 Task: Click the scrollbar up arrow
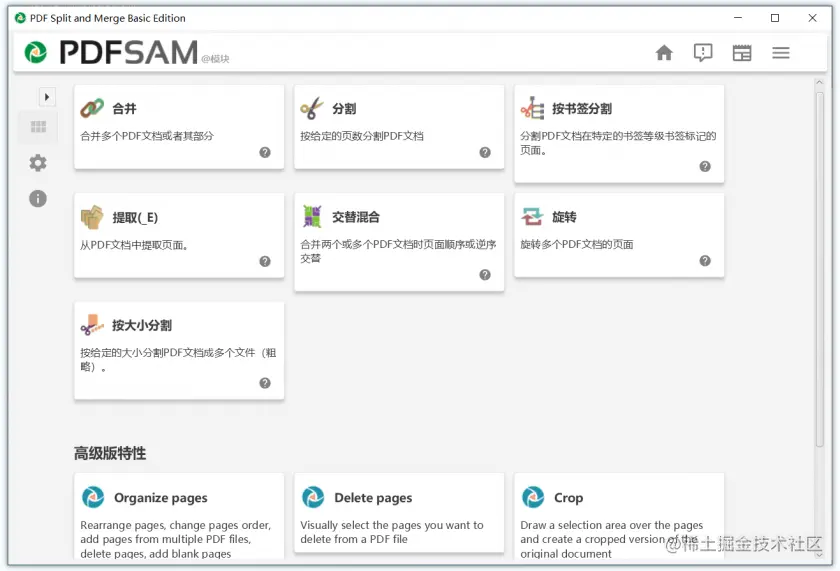(819, 82)
